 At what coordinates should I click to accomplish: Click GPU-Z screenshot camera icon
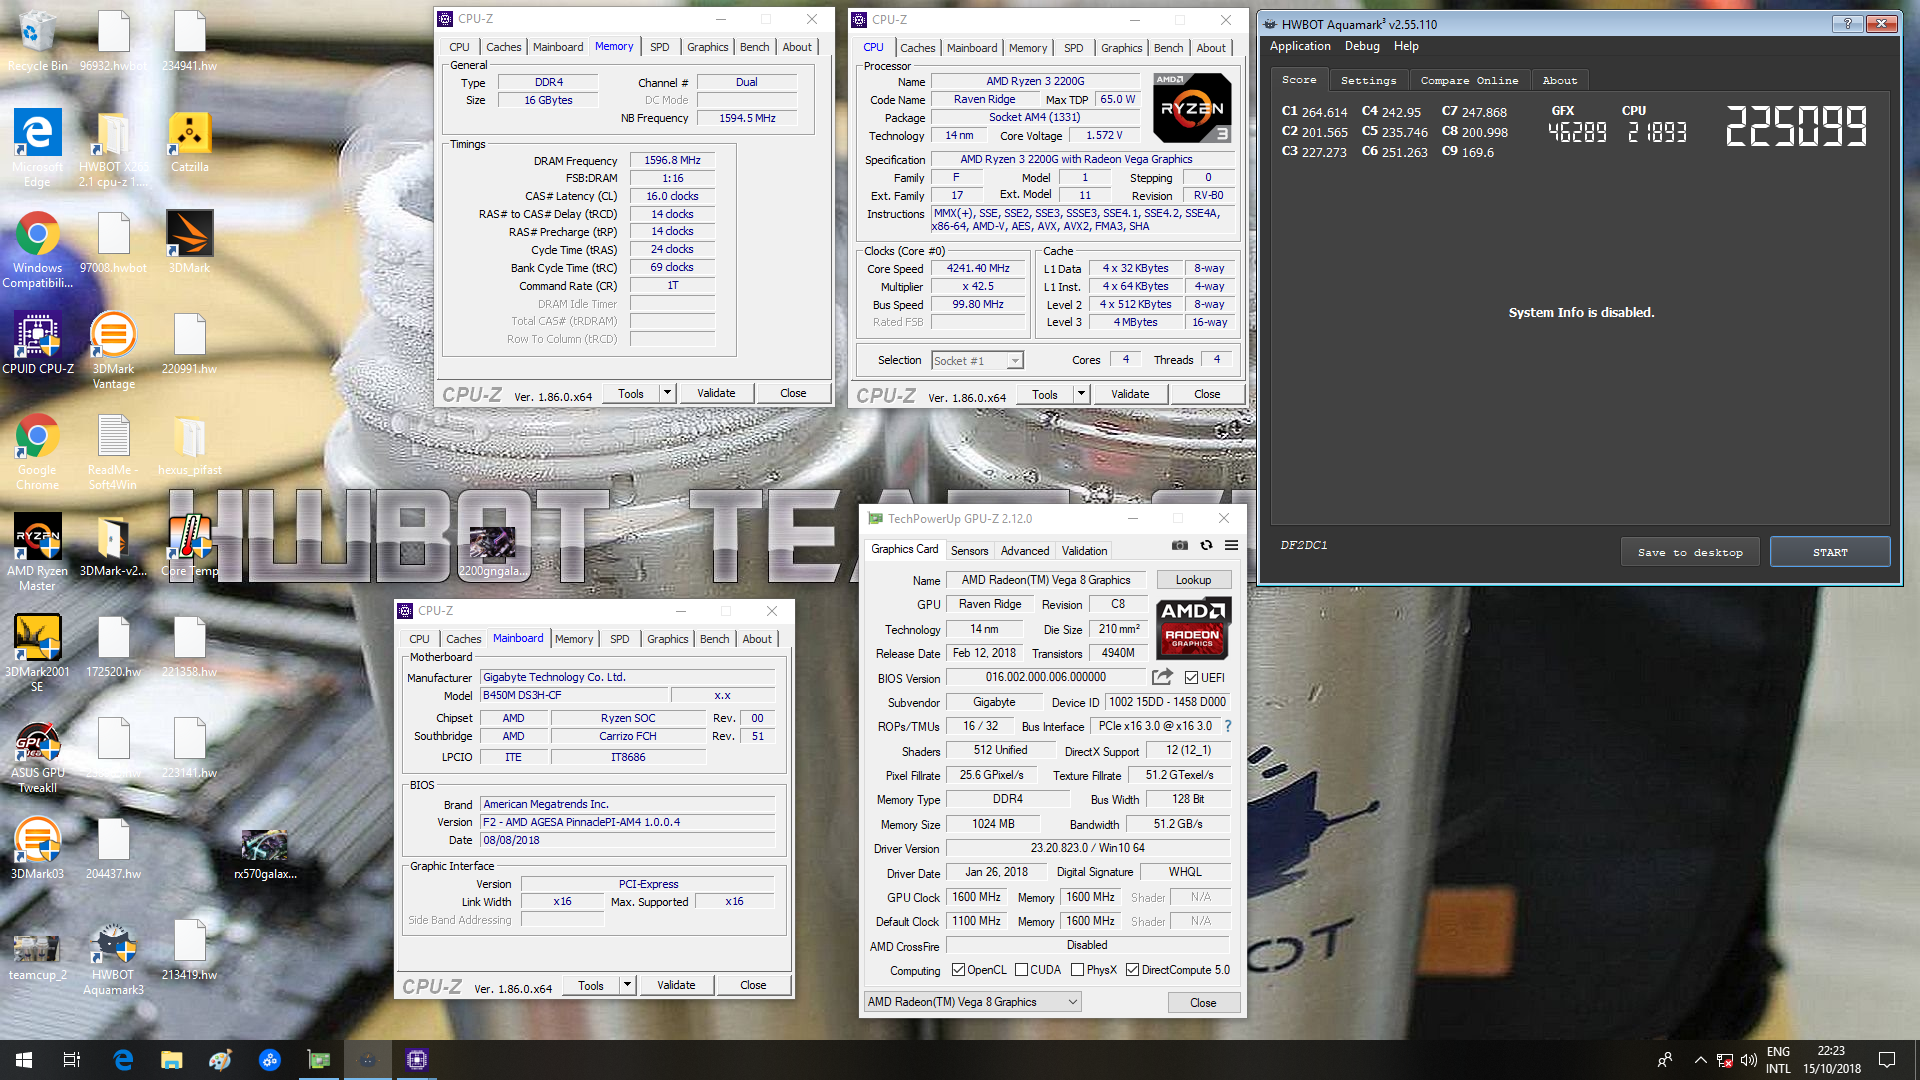click(x=1180, y=545)
